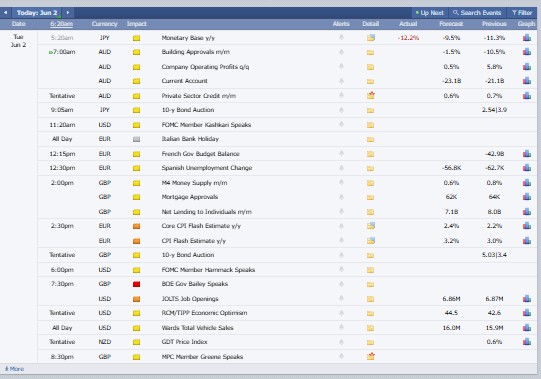Click the Date column header

pyautogui.click(x=19, y=24)
